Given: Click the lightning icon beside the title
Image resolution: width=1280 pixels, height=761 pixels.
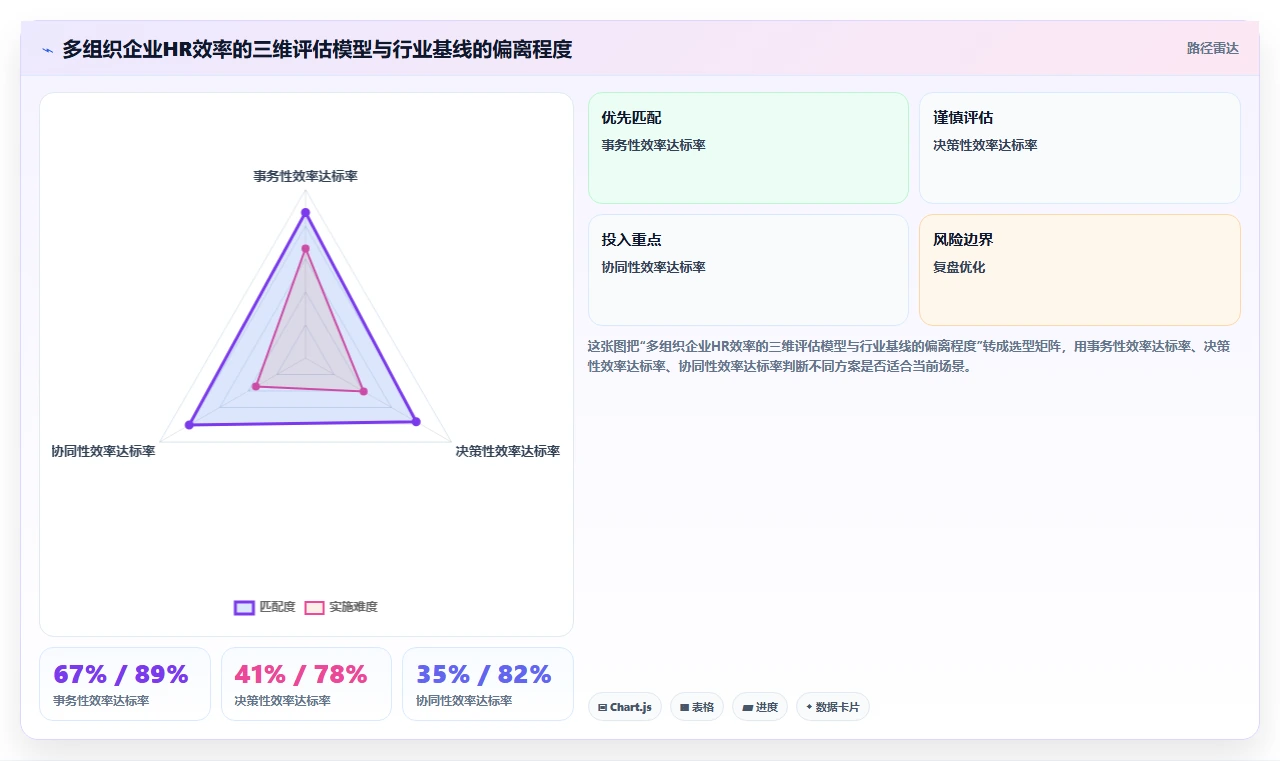Looking at the screenshot, I should [47, 50].
